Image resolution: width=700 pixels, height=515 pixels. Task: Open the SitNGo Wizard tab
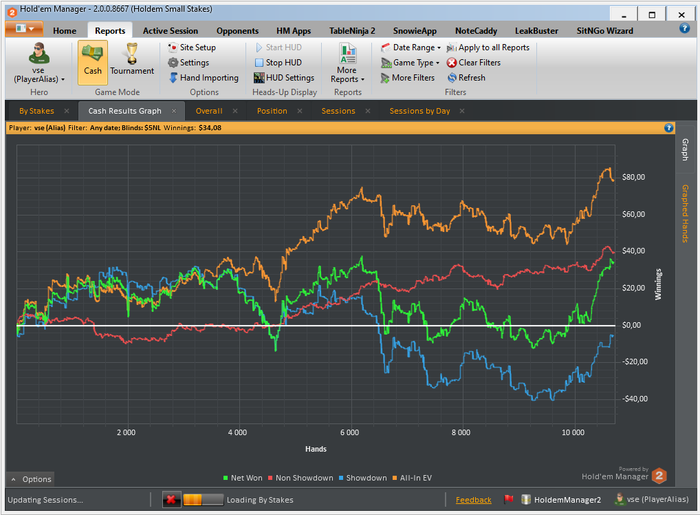point(604,31)
